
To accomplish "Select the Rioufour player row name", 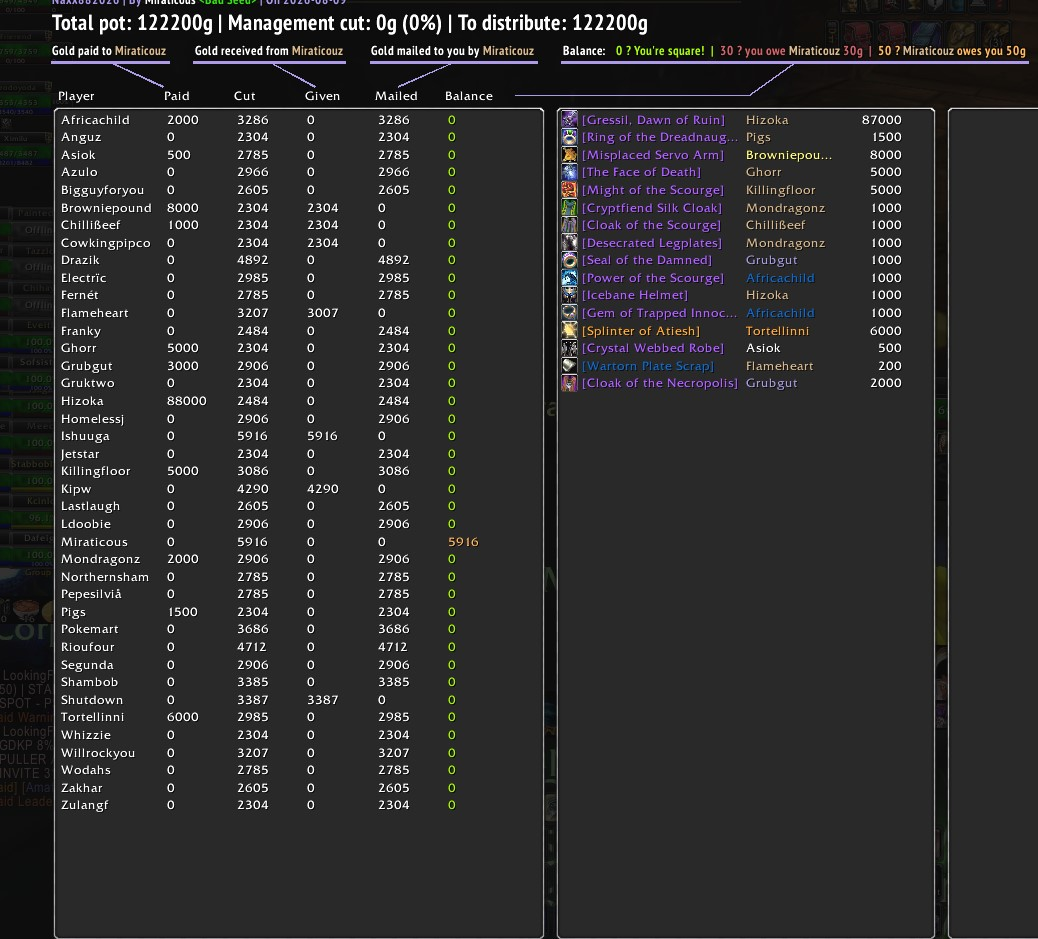I will 87,647.
